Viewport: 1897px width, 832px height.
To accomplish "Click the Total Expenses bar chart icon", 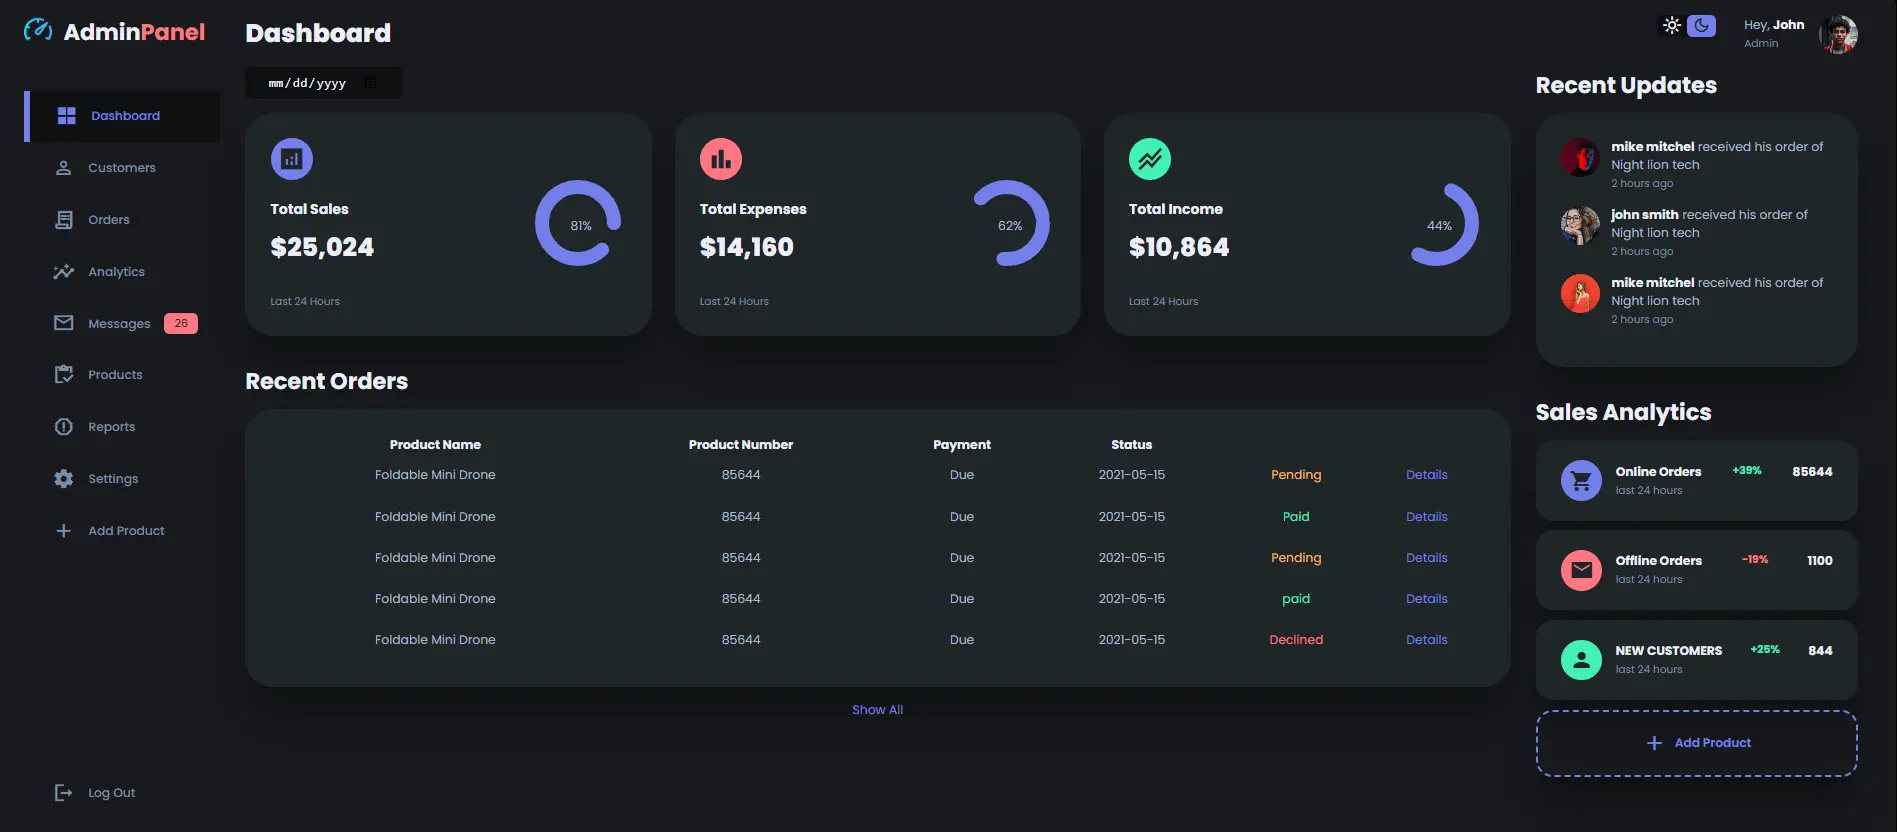I will click(x=720, y=159).
